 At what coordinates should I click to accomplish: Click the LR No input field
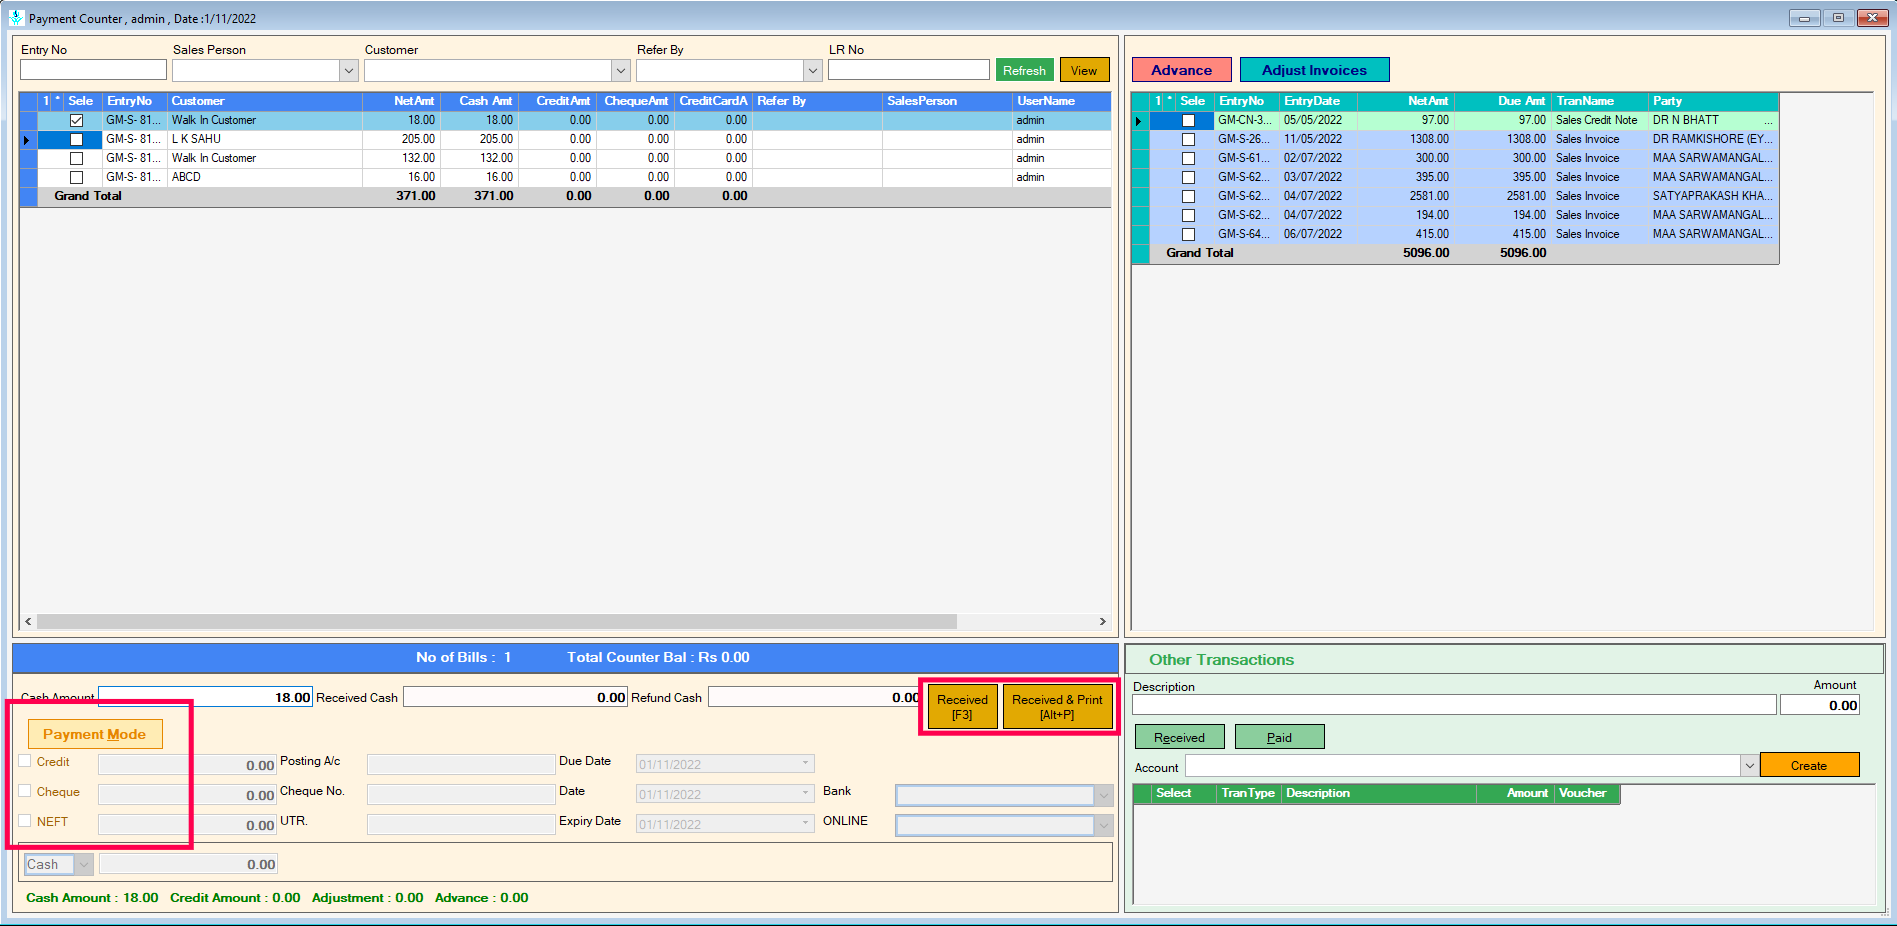[908, 70]
